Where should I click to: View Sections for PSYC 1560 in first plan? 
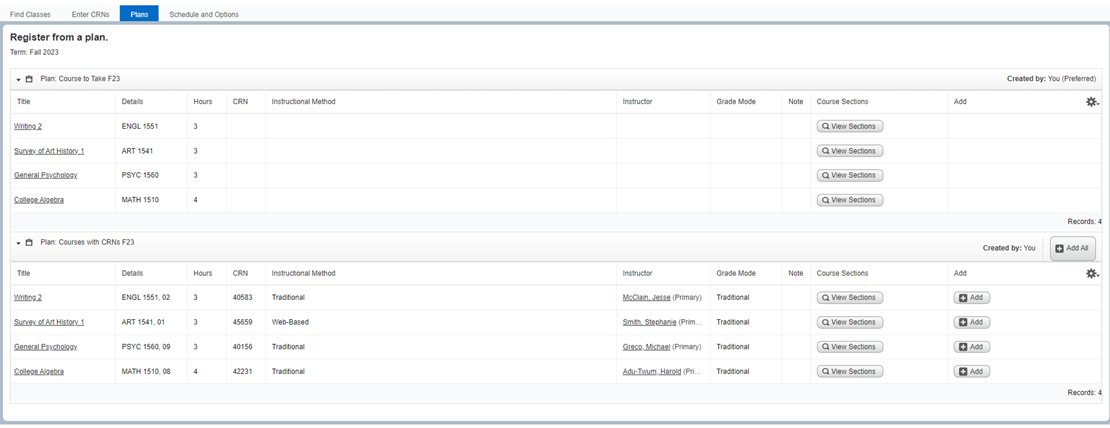pos(849,175)
